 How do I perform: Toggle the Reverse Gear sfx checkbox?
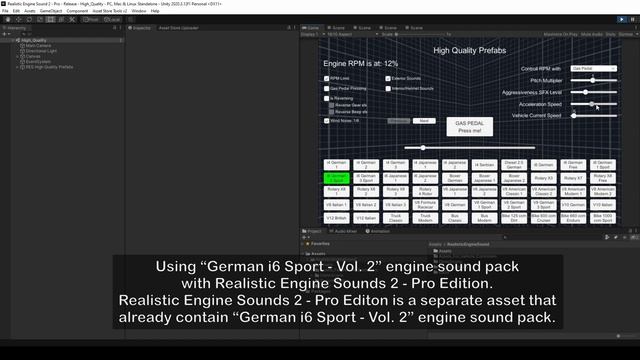(x=332, y=105)
